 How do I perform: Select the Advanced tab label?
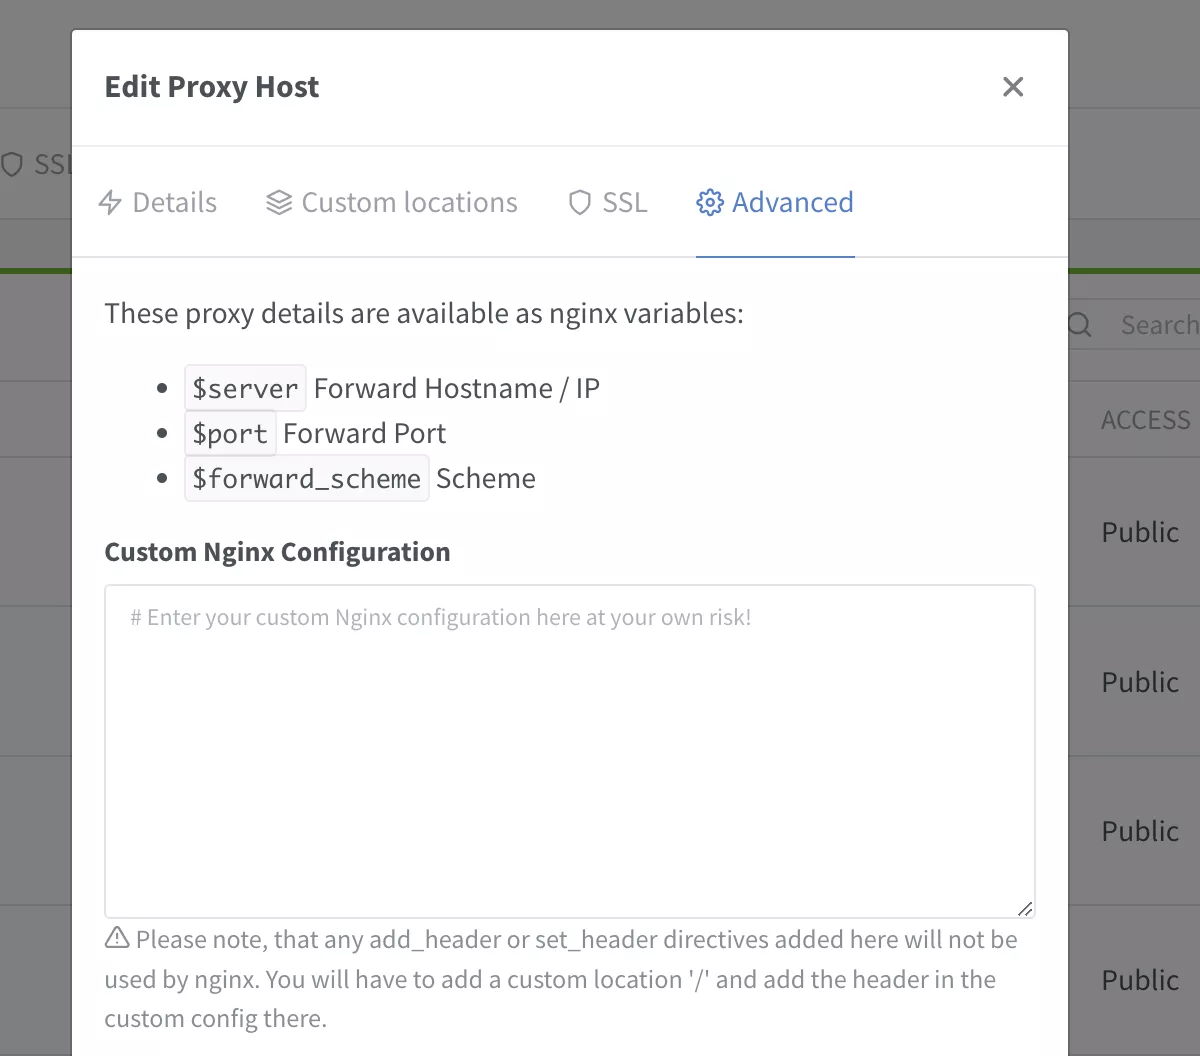coord(792,203)
